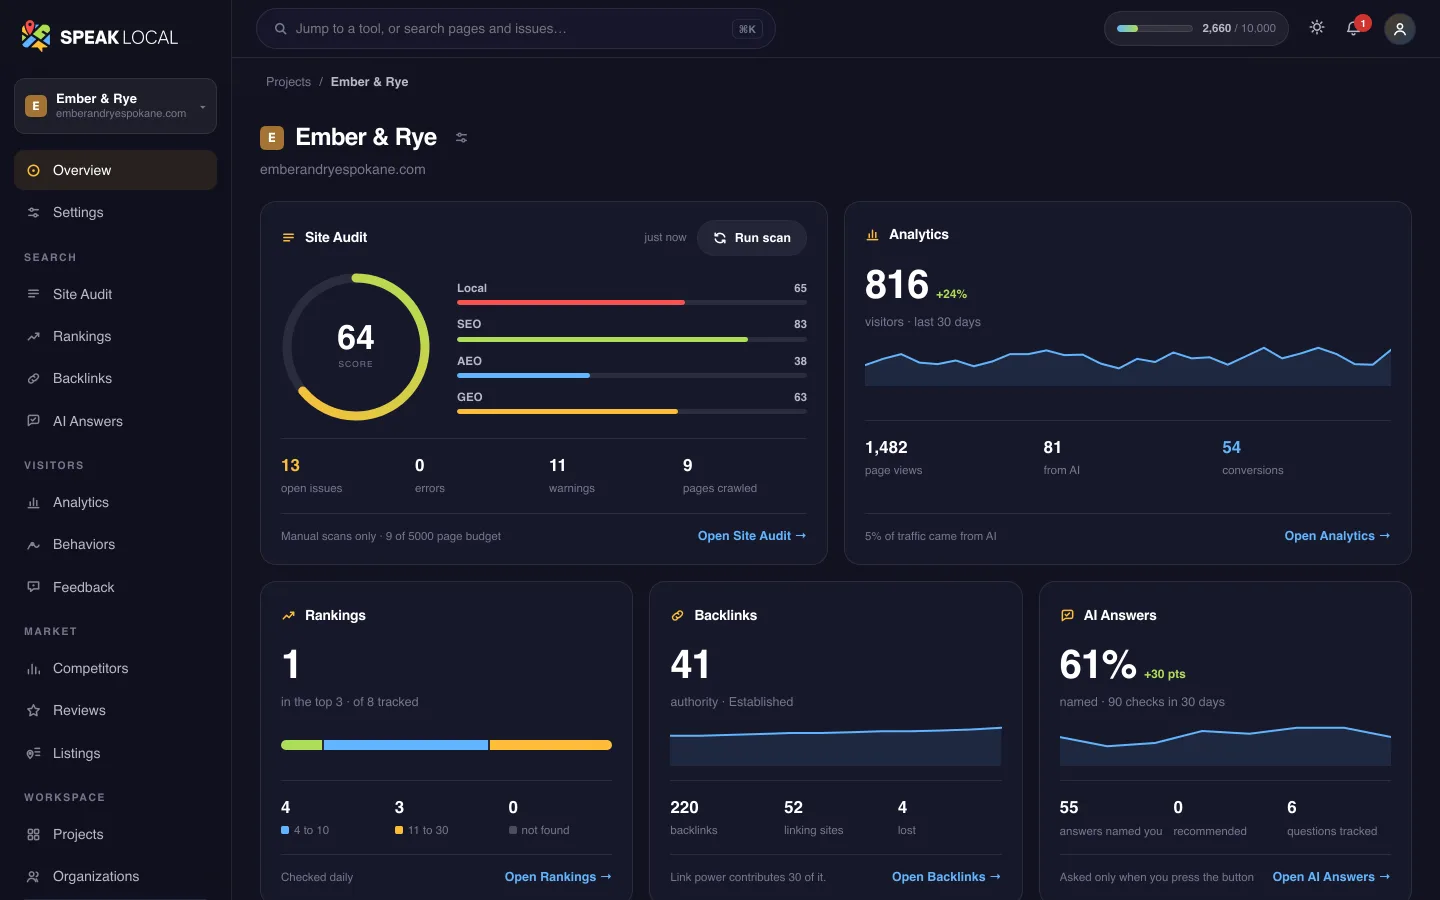Click the Site Audit card header icon
Screen dimensions: 1440x900
tap(288, 238)
